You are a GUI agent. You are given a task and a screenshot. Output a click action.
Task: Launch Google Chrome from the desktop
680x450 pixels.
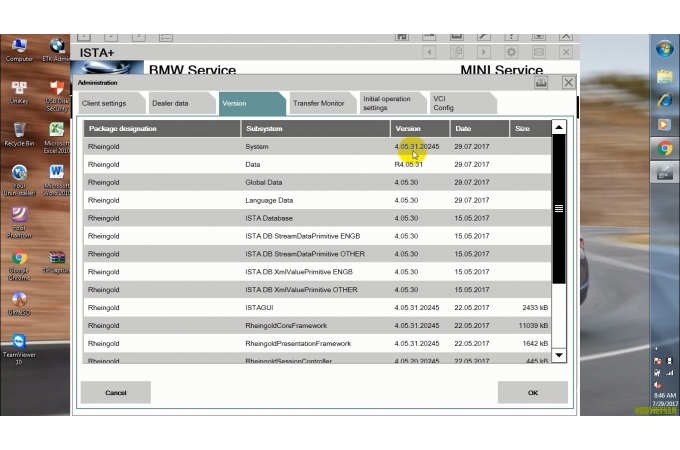click(x=19, y=265)
